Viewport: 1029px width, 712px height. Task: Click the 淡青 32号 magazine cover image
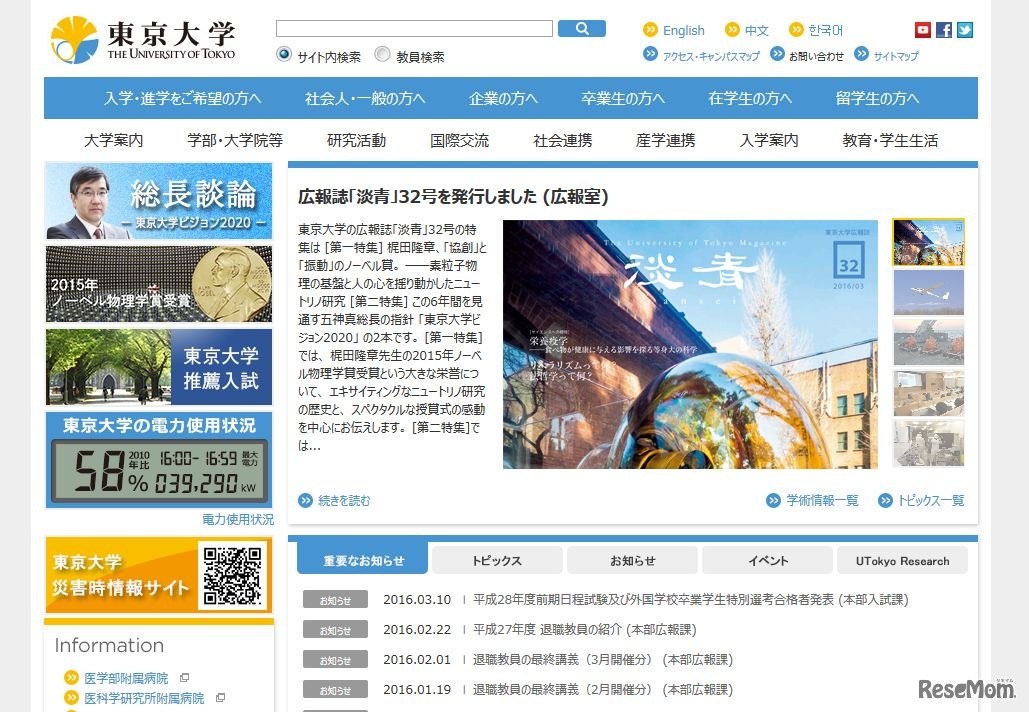click(690, 345)
